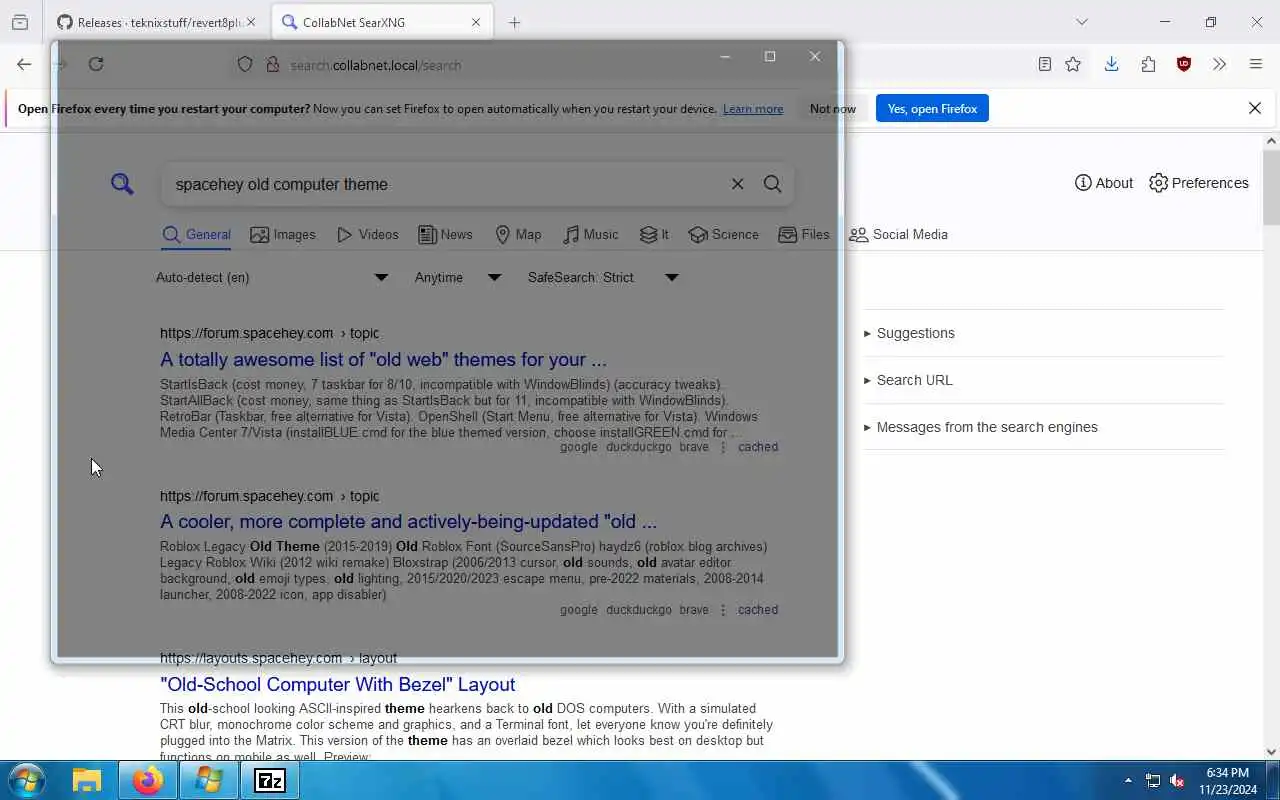Toggle reader view icon

tap(1044, 64)
